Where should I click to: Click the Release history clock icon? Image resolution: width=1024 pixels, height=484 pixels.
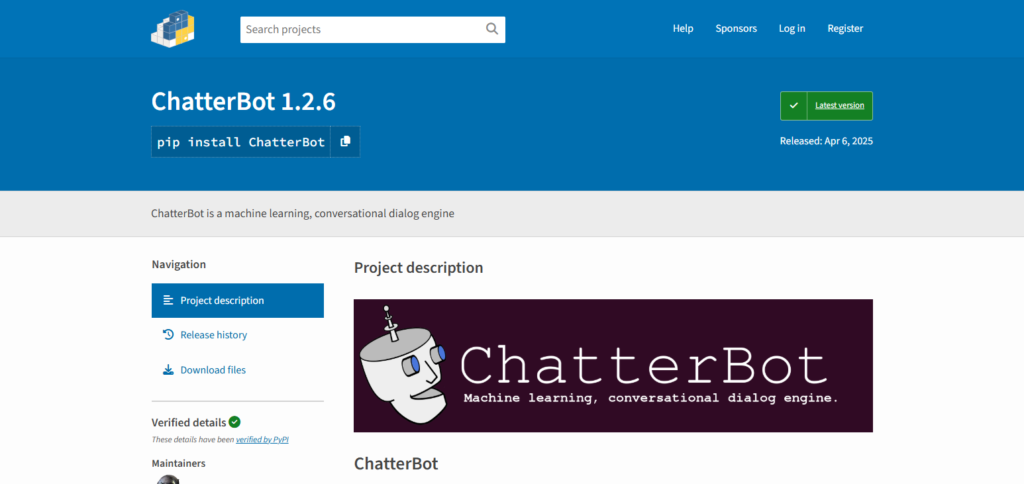tap(168, 335)
